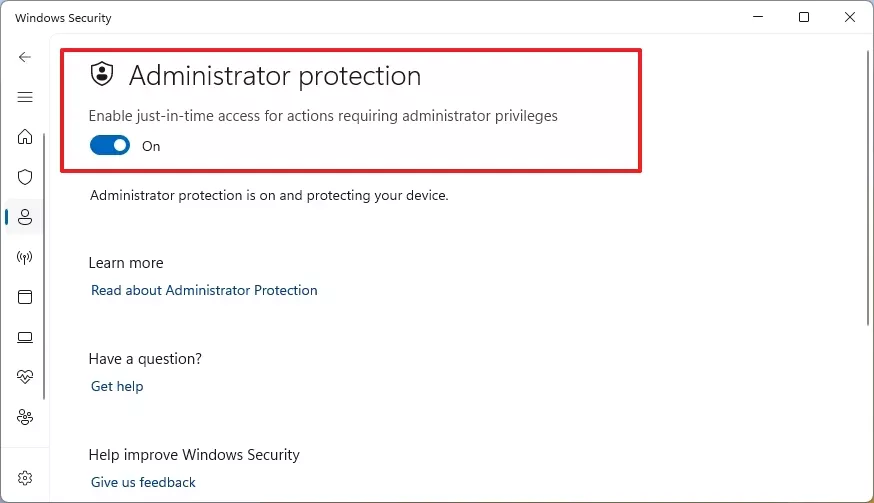Screen dimensions: 874x503
Task: Click the Get help link
Action: (x=117, y=386)
